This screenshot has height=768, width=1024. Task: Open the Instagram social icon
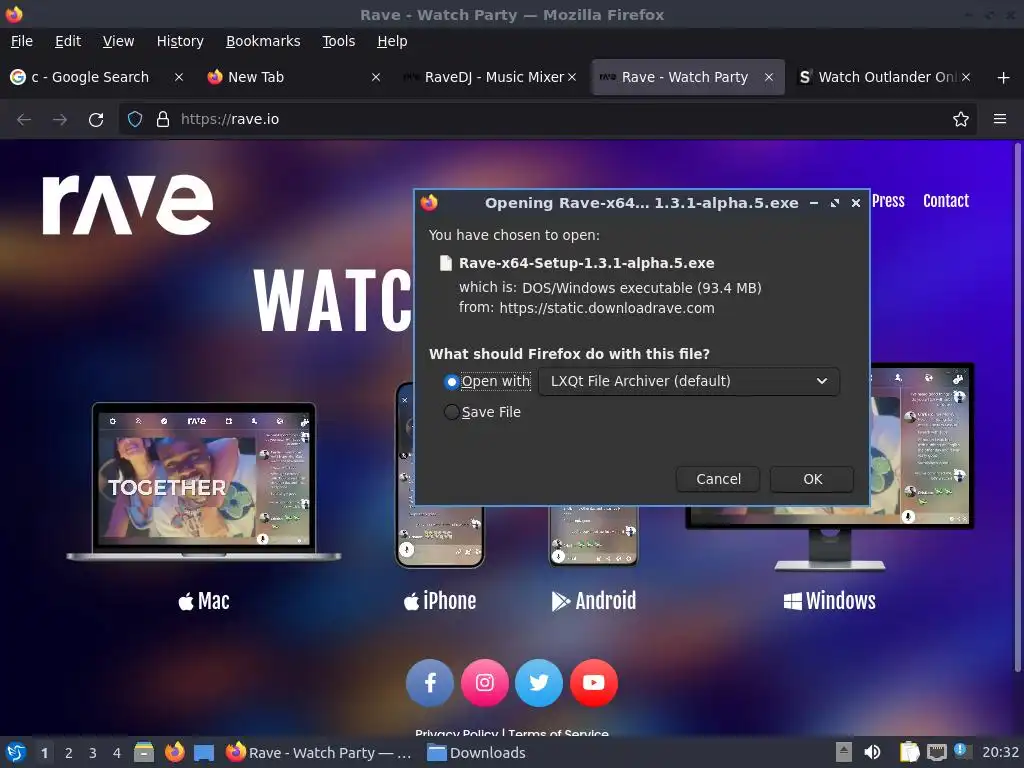tap(485, 683)
